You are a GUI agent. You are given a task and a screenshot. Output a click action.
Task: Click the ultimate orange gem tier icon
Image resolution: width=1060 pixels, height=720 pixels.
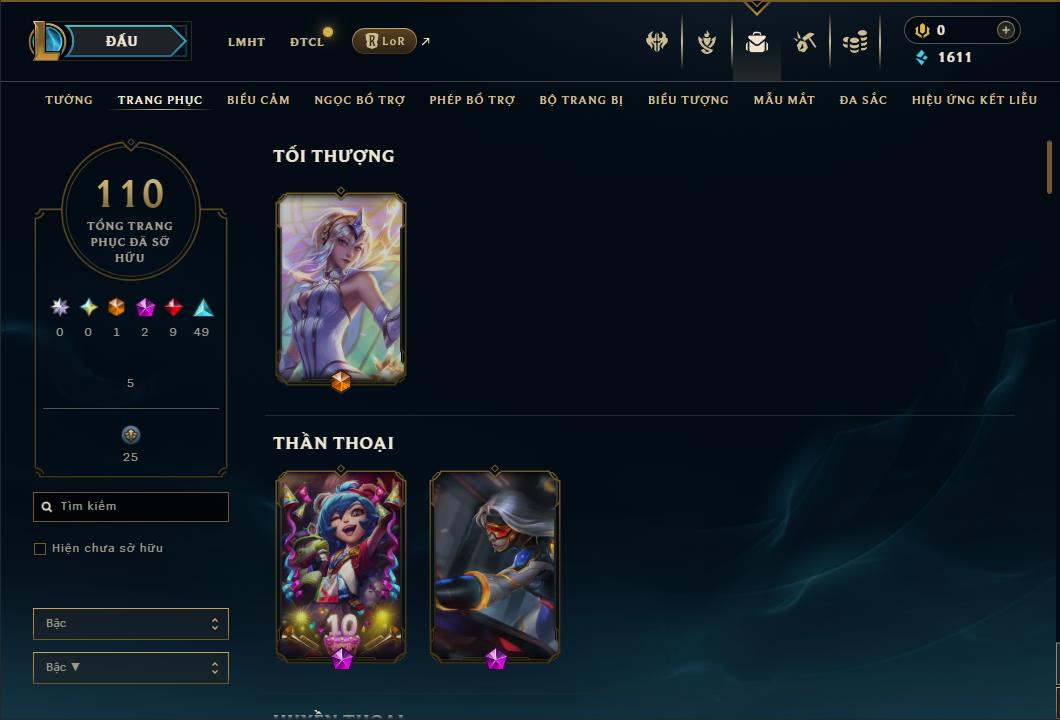click(x=116, y=308)
